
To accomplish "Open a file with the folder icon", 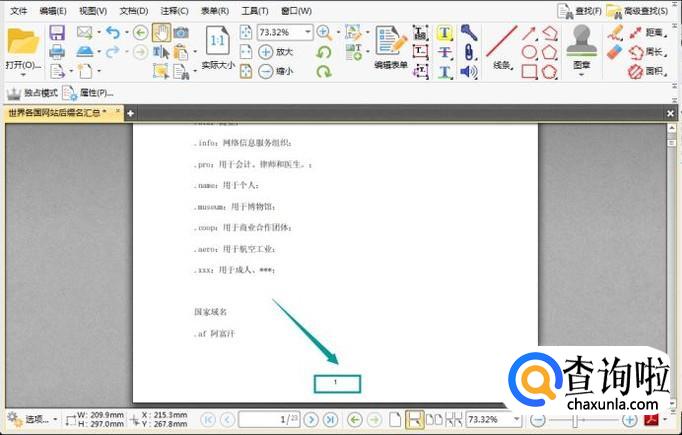I will click(x=23, y=42).
